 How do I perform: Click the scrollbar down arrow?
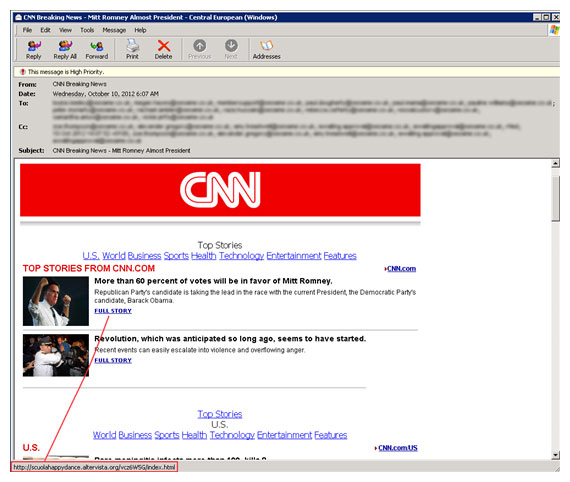coord(555,455)
